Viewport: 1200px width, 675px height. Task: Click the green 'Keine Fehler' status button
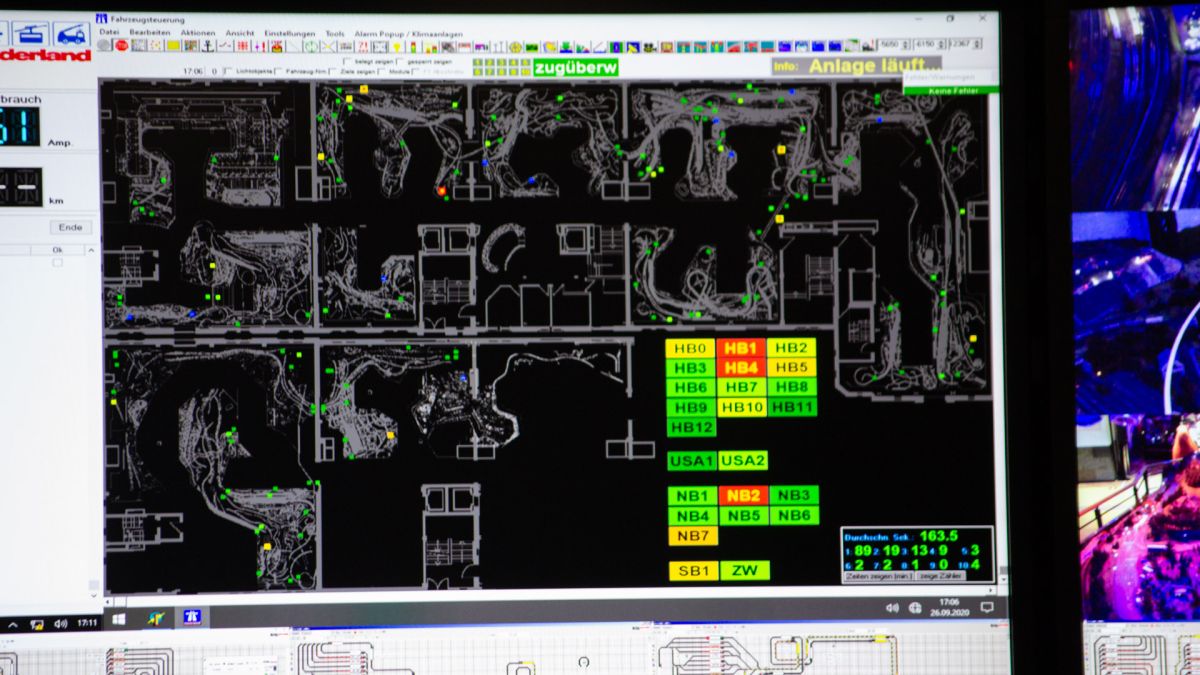(x=951, y=90)
